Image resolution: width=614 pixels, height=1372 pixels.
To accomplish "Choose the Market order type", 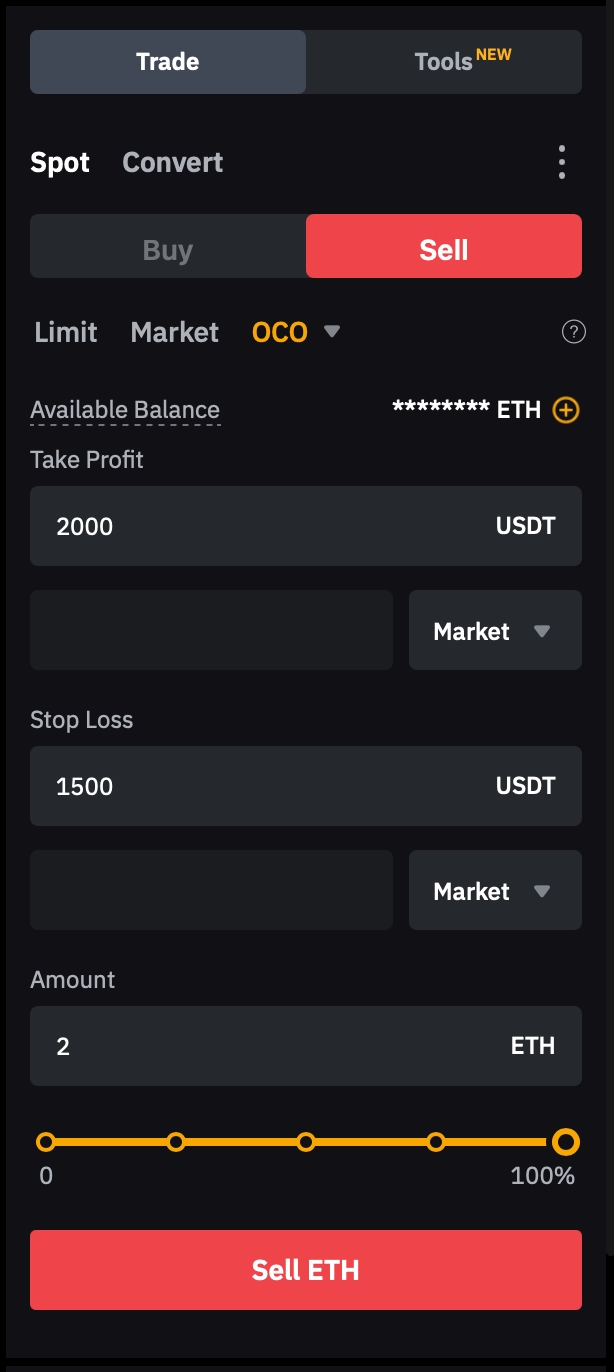I will 175,332.
